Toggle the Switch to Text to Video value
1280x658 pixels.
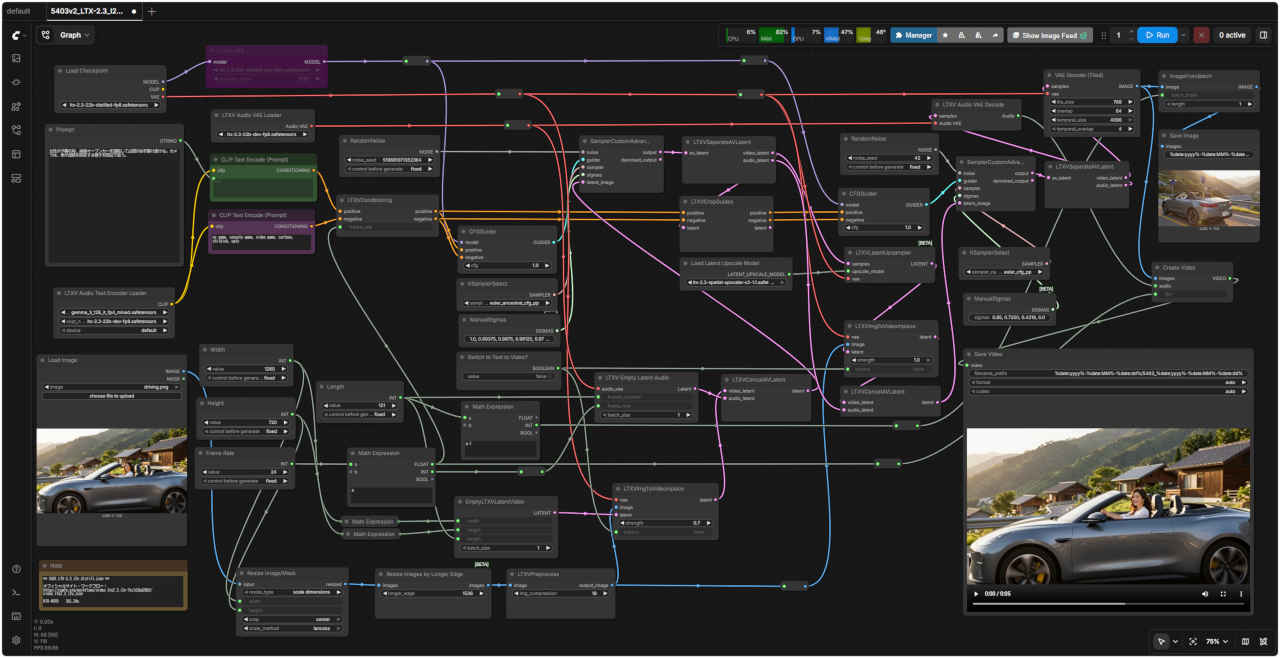click(x=510, y=376)
